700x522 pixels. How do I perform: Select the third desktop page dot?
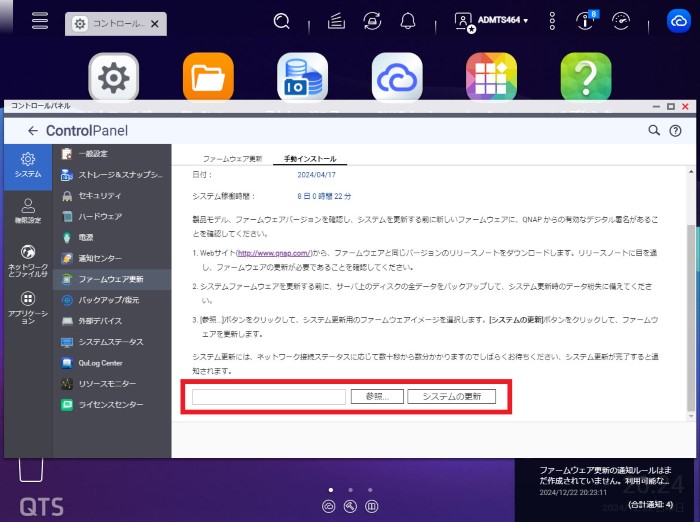pos(370,490)
